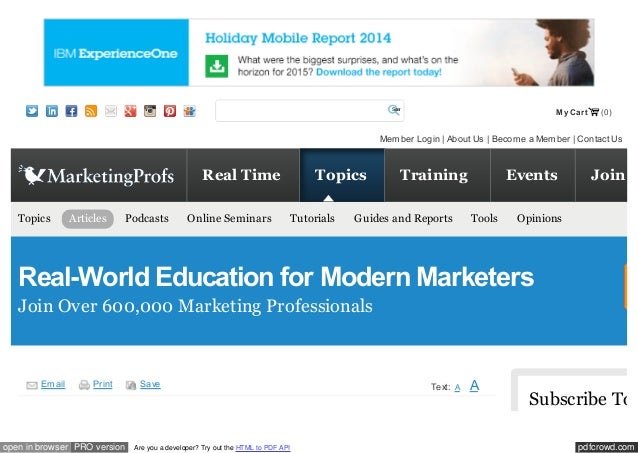Open the LinkedIn social icon
This screenshot has width=638, height=453.
(52, 111)
